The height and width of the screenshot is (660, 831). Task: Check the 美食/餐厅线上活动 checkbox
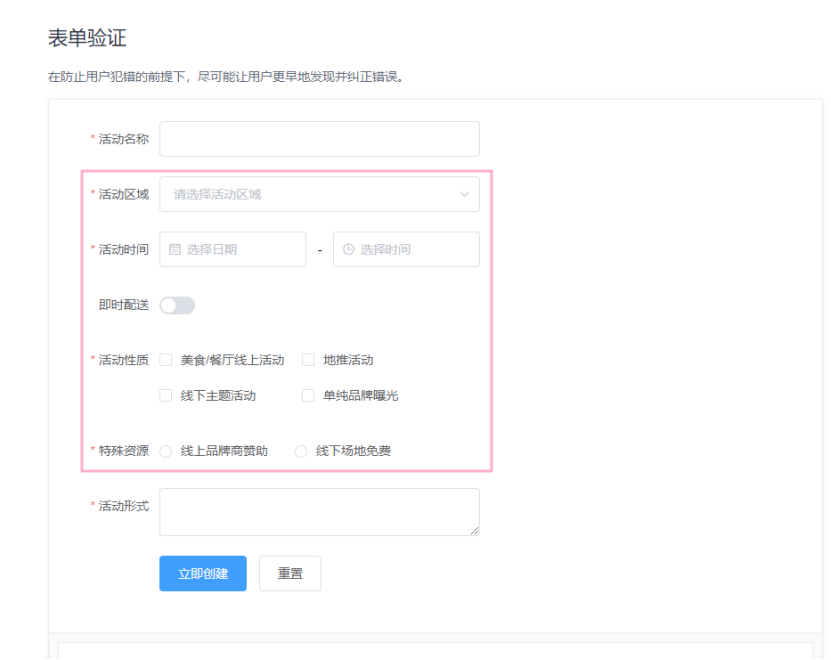click(x=167, y=360)
